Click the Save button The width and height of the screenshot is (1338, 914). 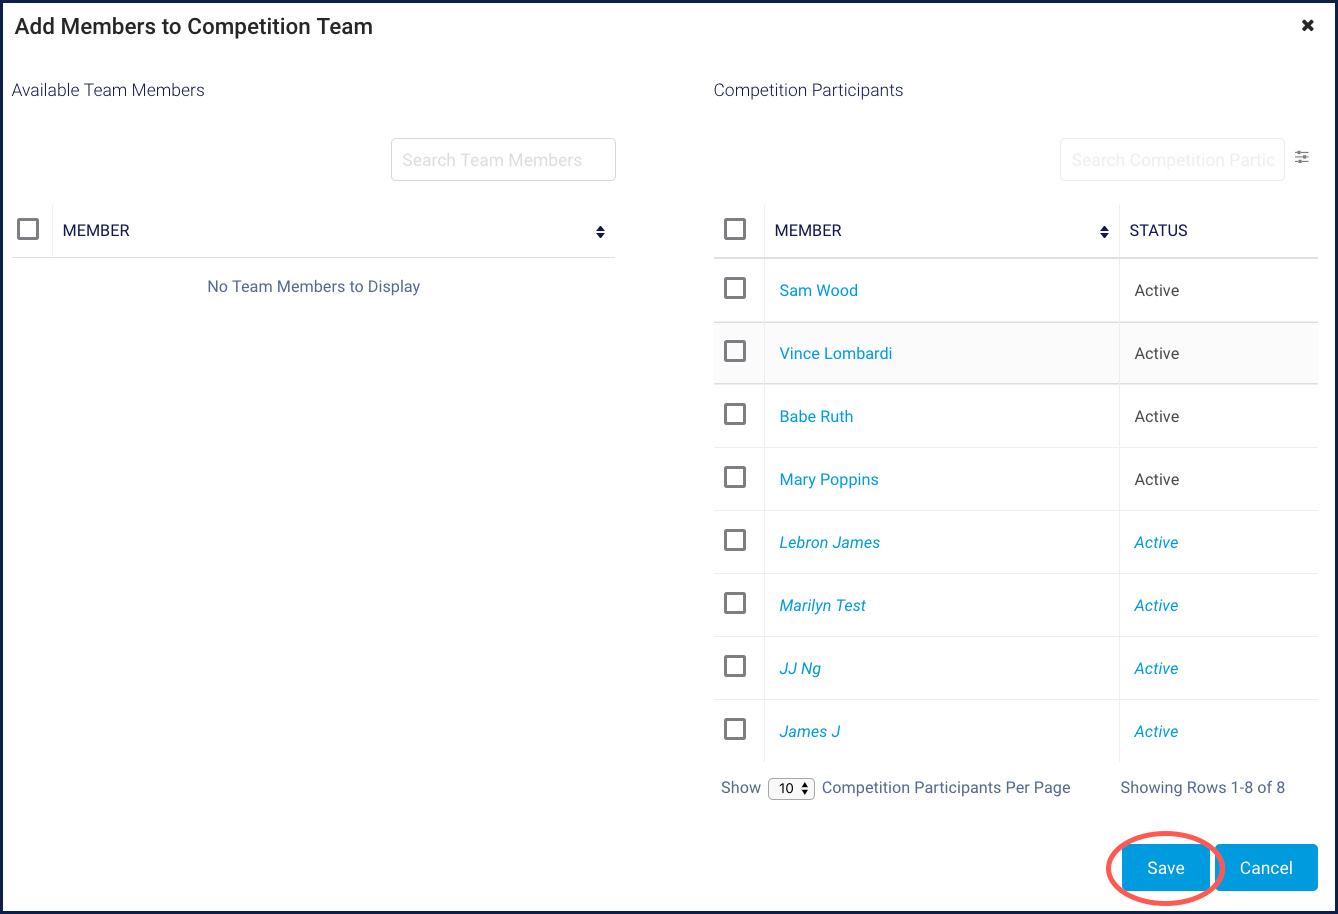pyautogui.click(x=1166, y=868)
